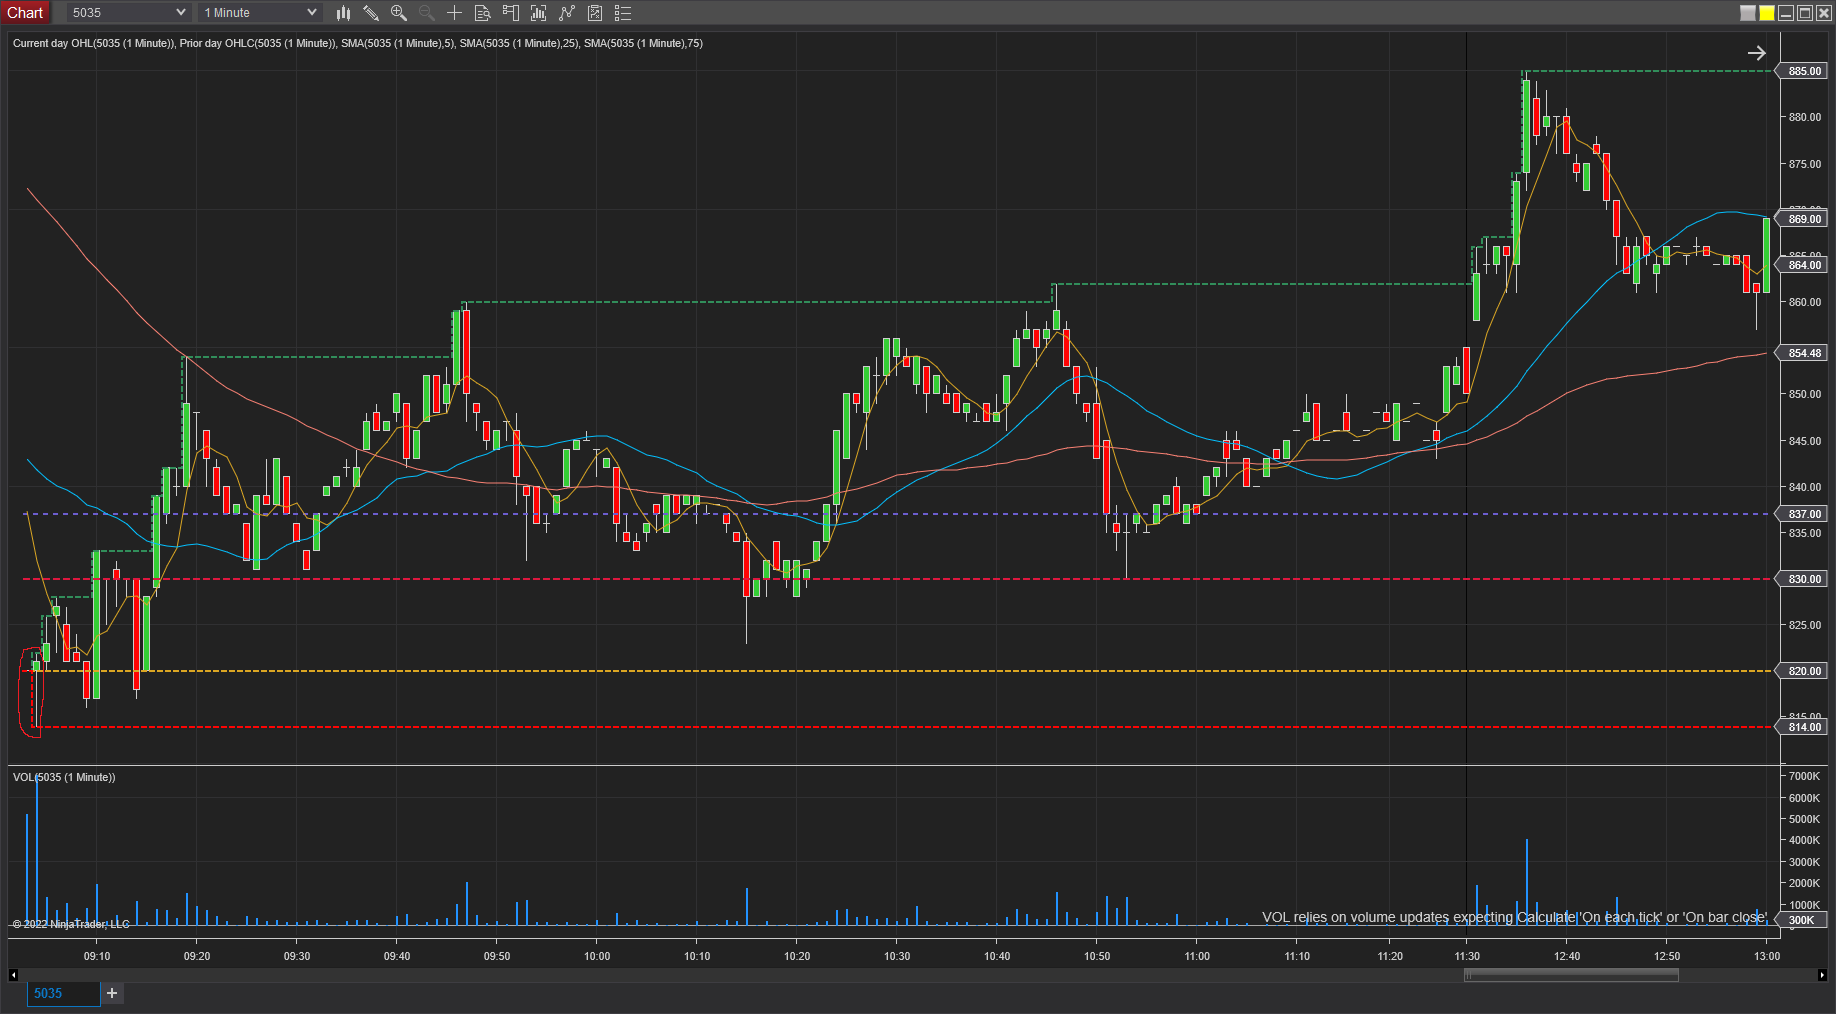This screenshot has width=1836, height=1014.
Task: Close the chart window
Action: pos(1824,13)
